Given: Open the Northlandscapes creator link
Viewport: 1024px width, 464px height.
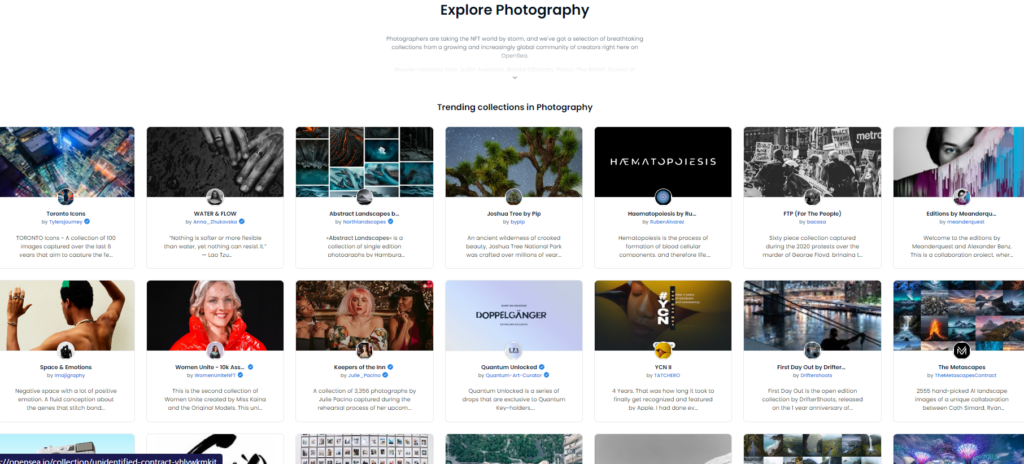Looking at the screenshot, I should coord(364,222).
